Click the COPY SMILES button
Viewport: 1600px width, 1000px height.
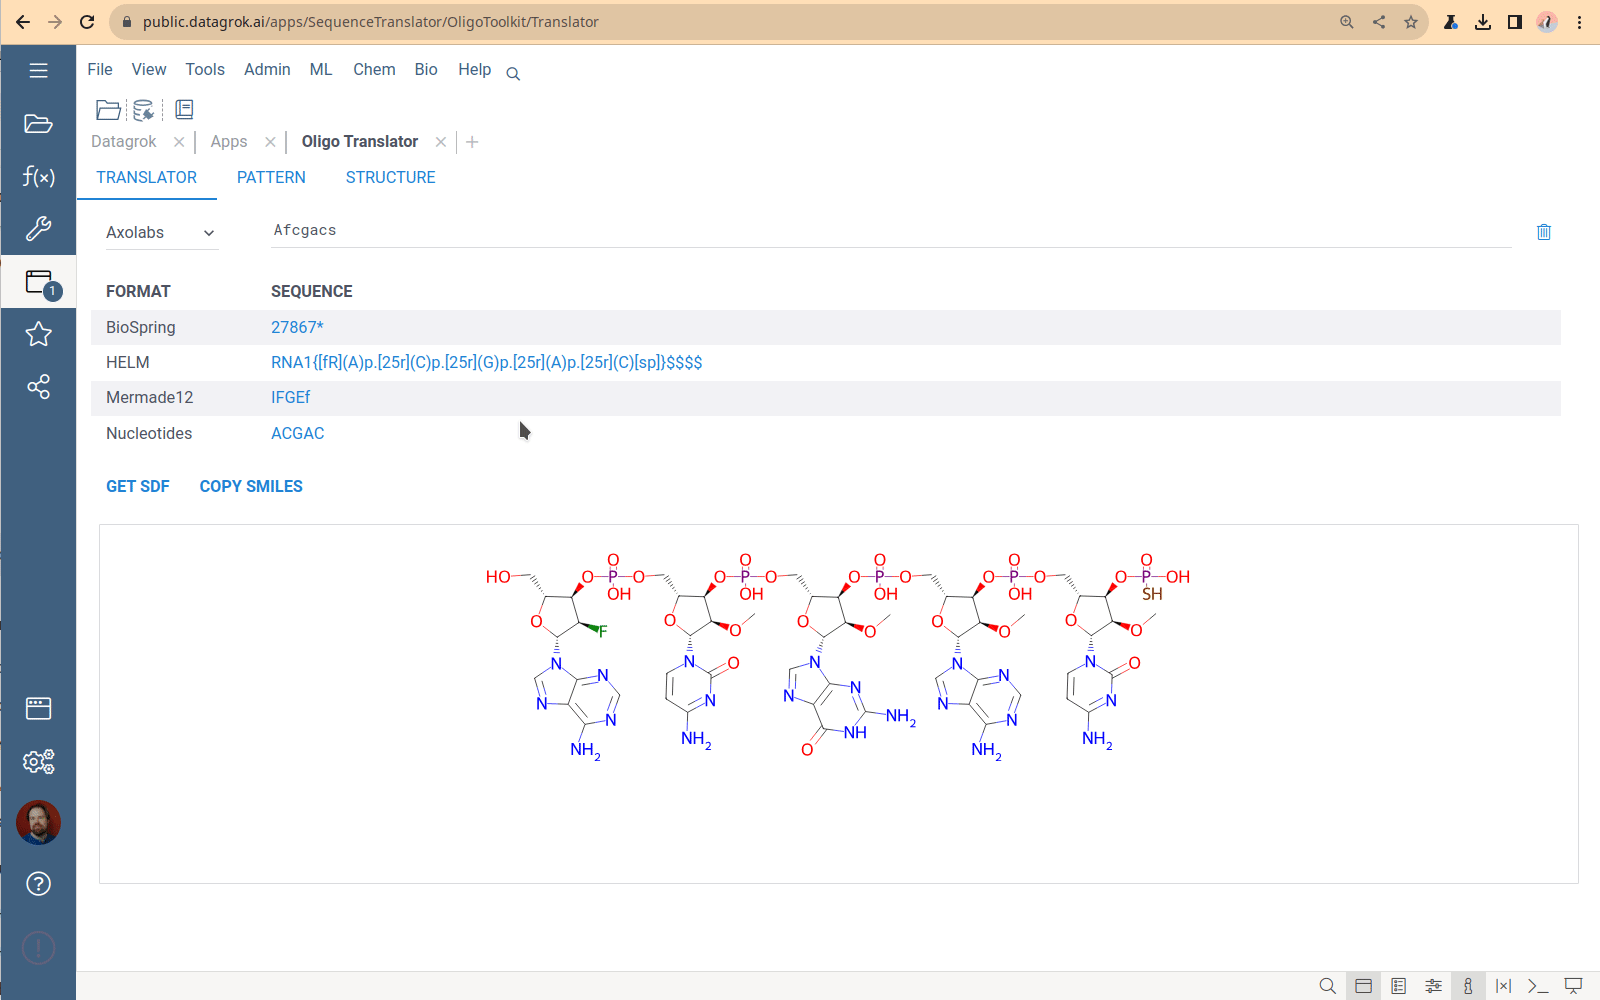tap(251, 486)
